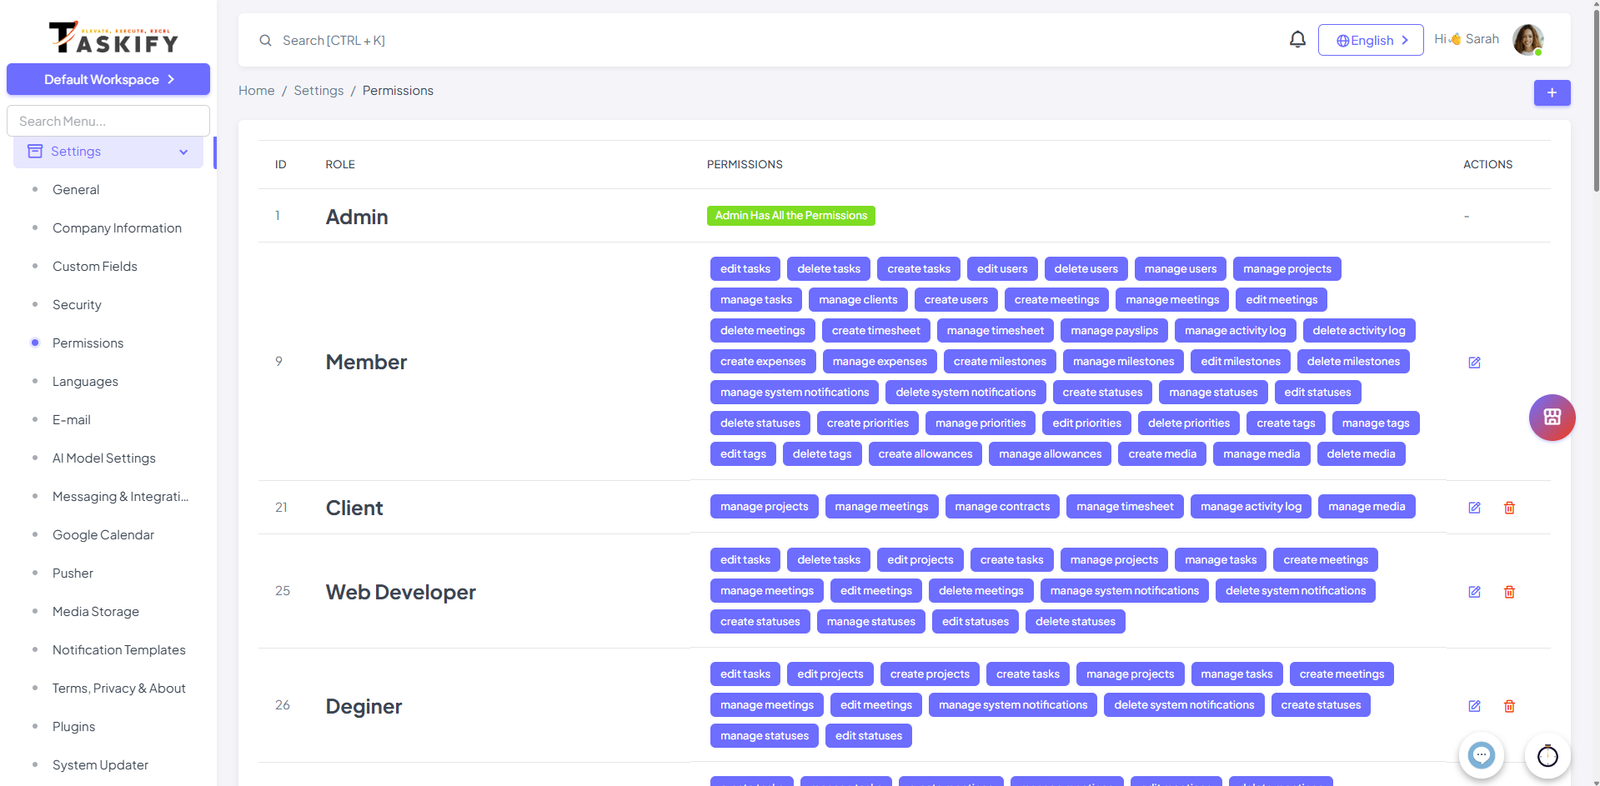Open Custom Fields settings
This screenshot has height=786, width=1600.
95,266
